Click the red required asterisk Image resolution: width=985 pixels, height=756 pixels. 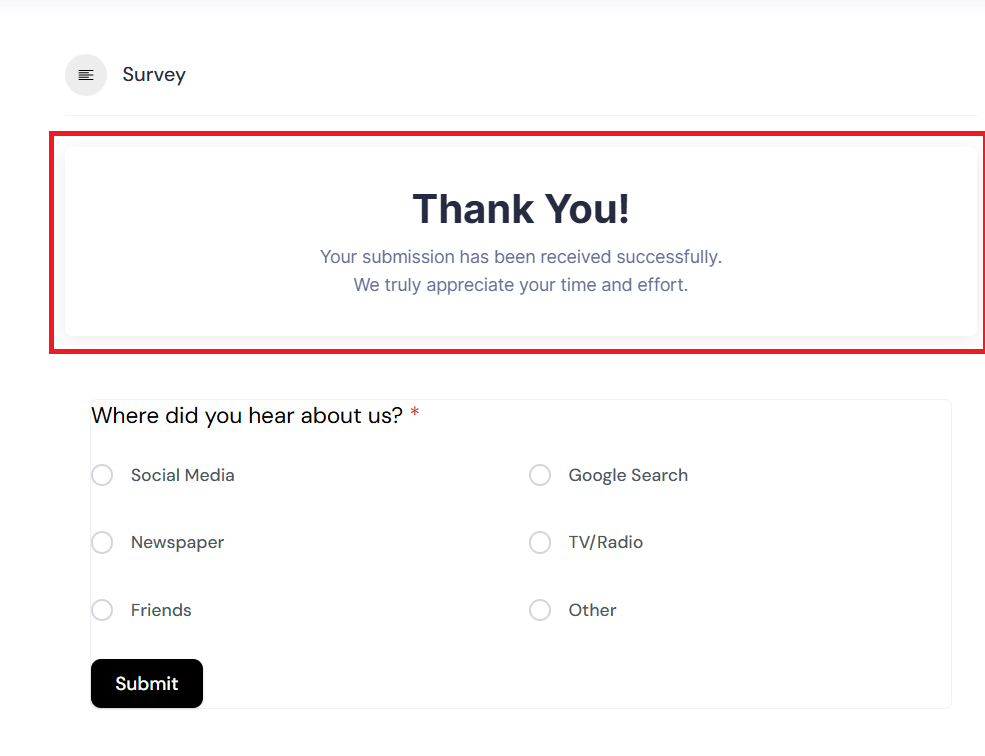point(415,414)
